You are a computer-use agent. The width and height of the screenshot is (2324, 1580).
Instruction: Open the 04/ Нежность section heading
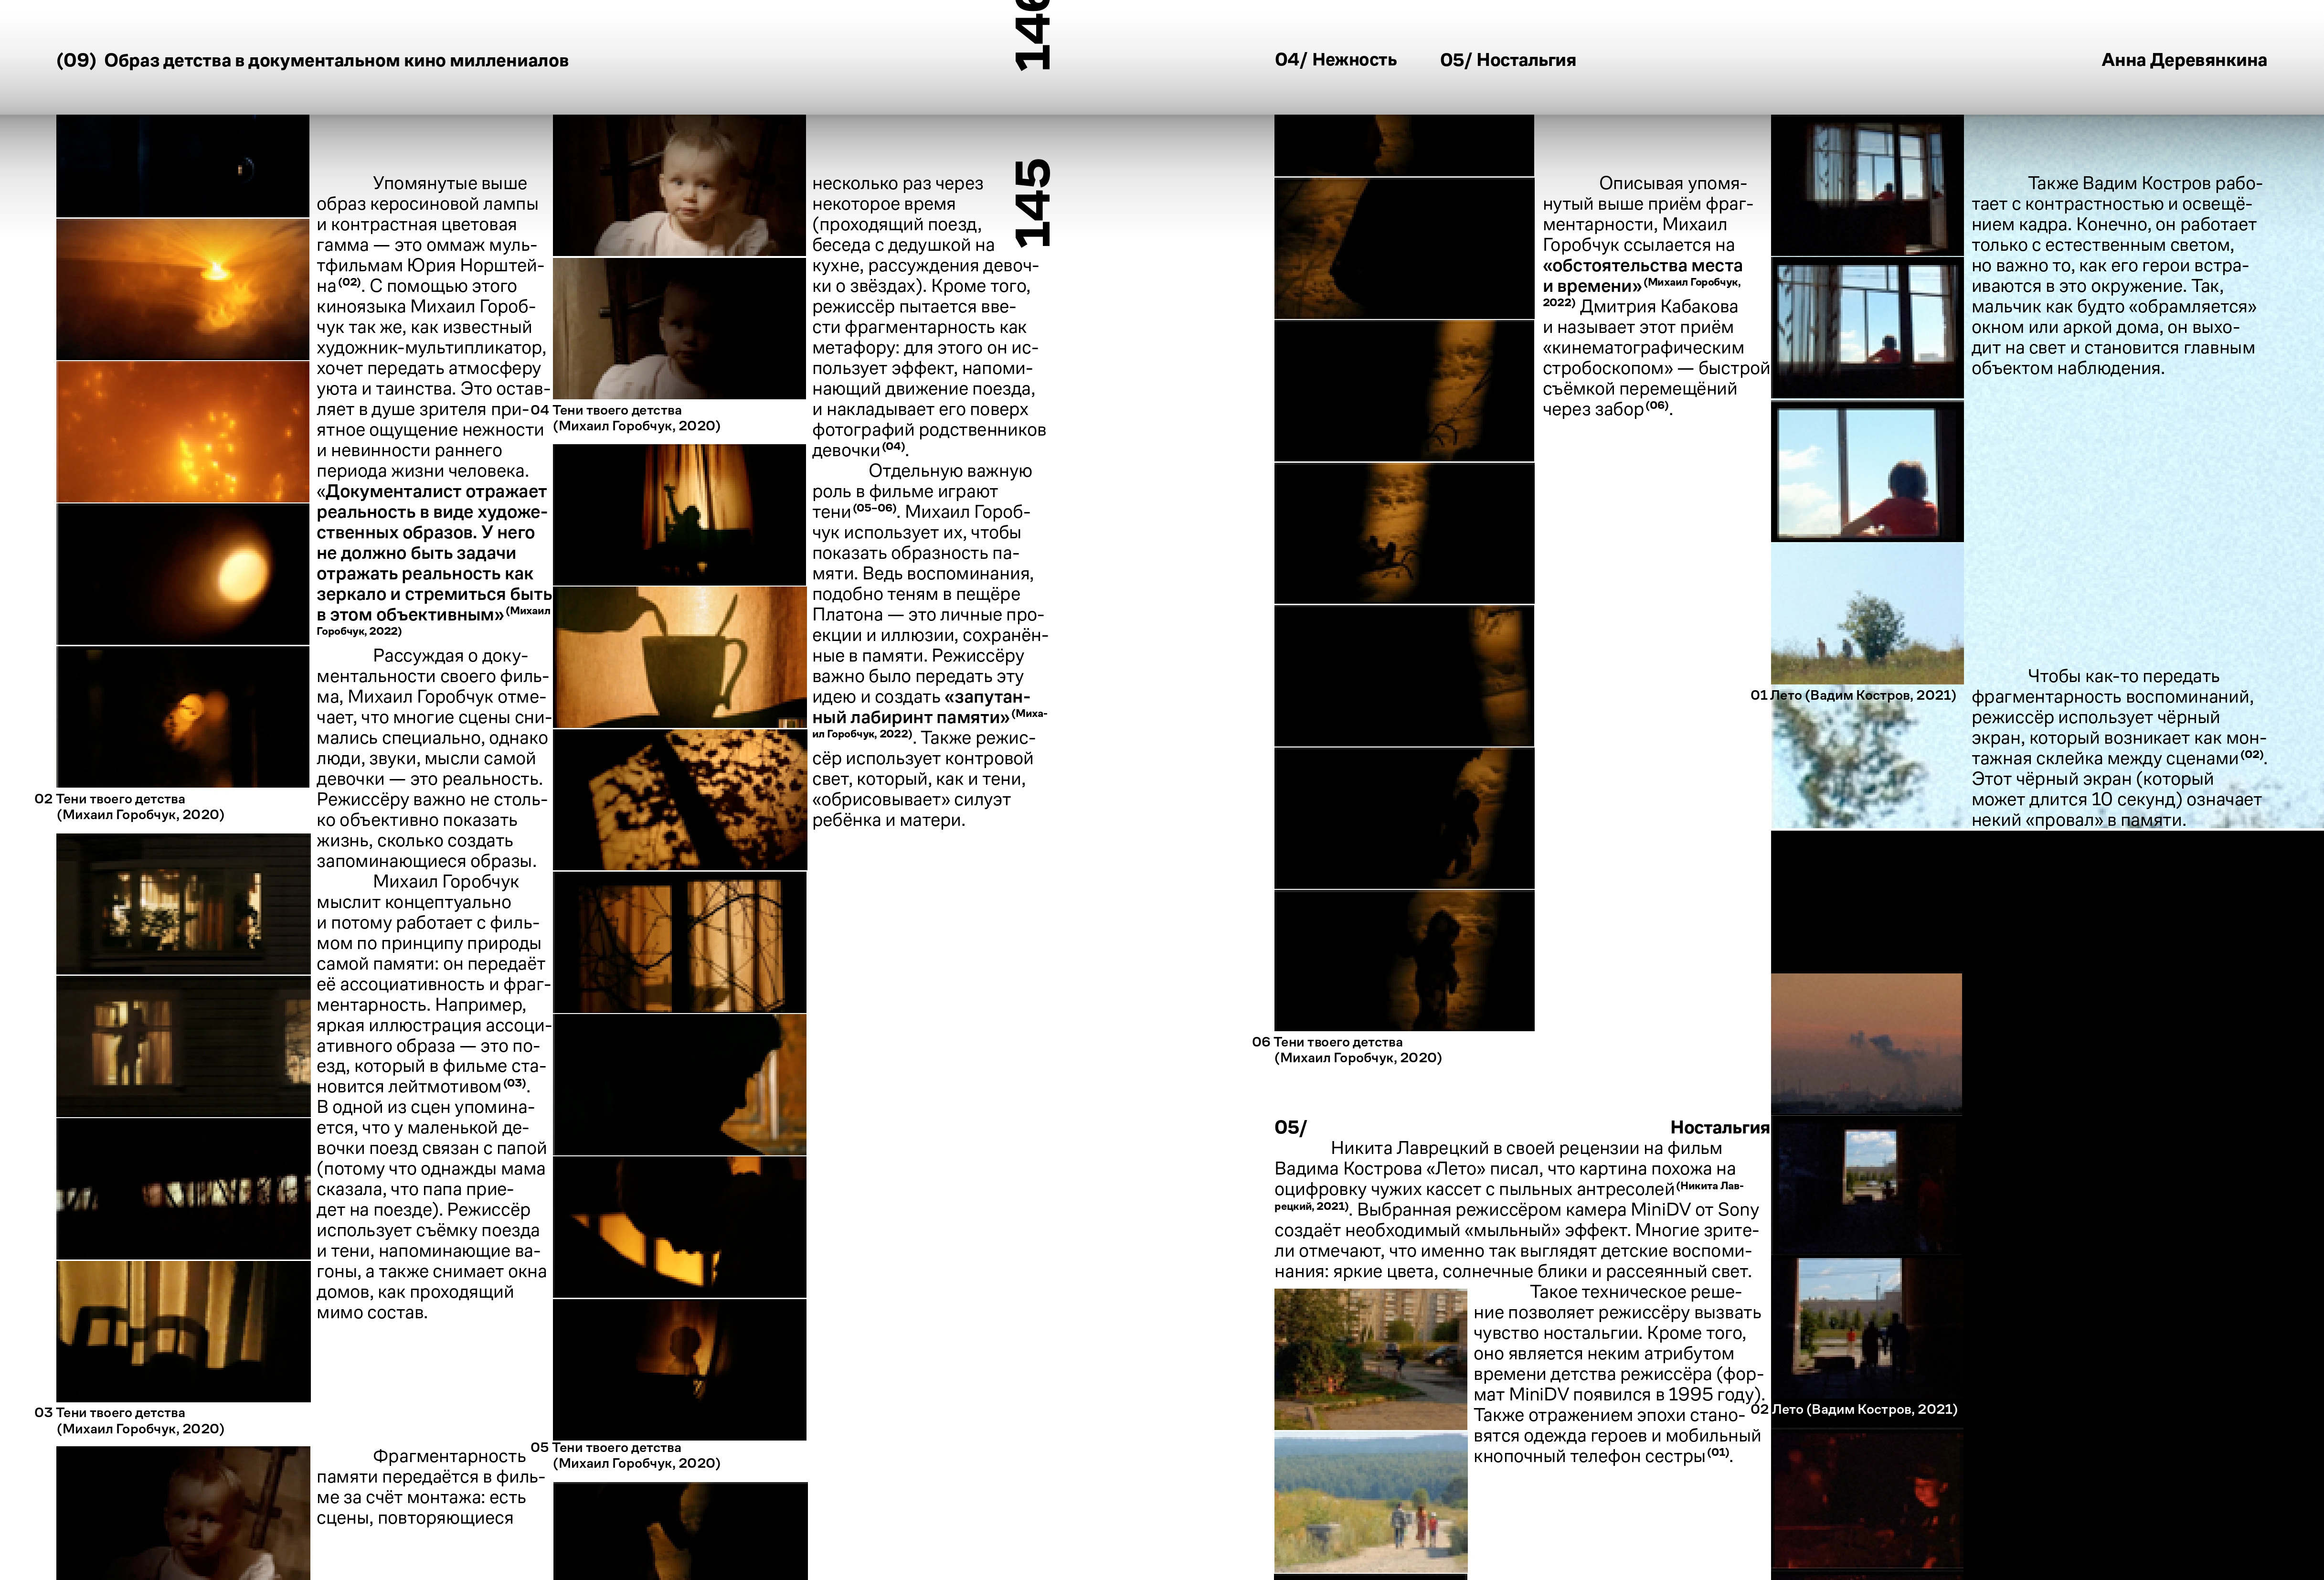pos(1335,60)
